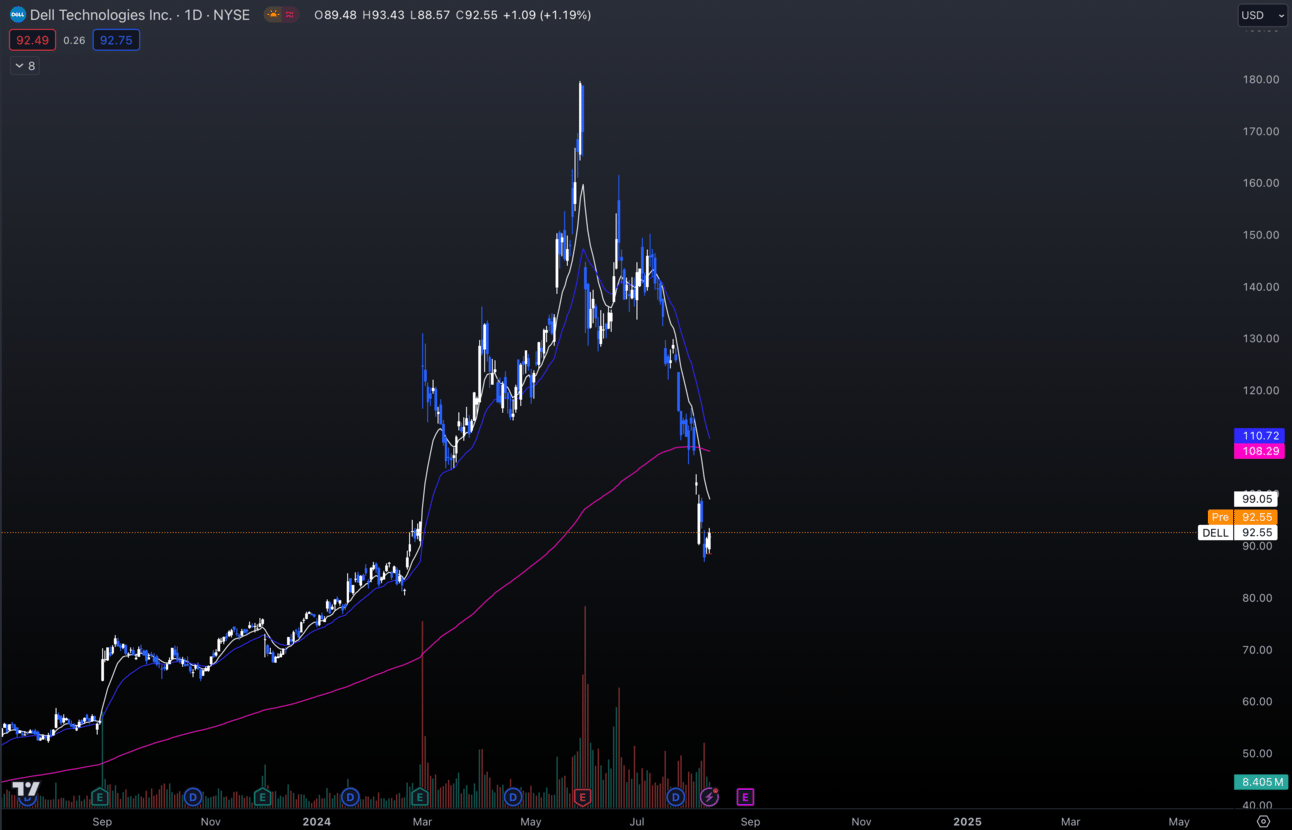Open the USD currency dropdown
This screenshot has width=1292, height=830.
pos(1263,15)
